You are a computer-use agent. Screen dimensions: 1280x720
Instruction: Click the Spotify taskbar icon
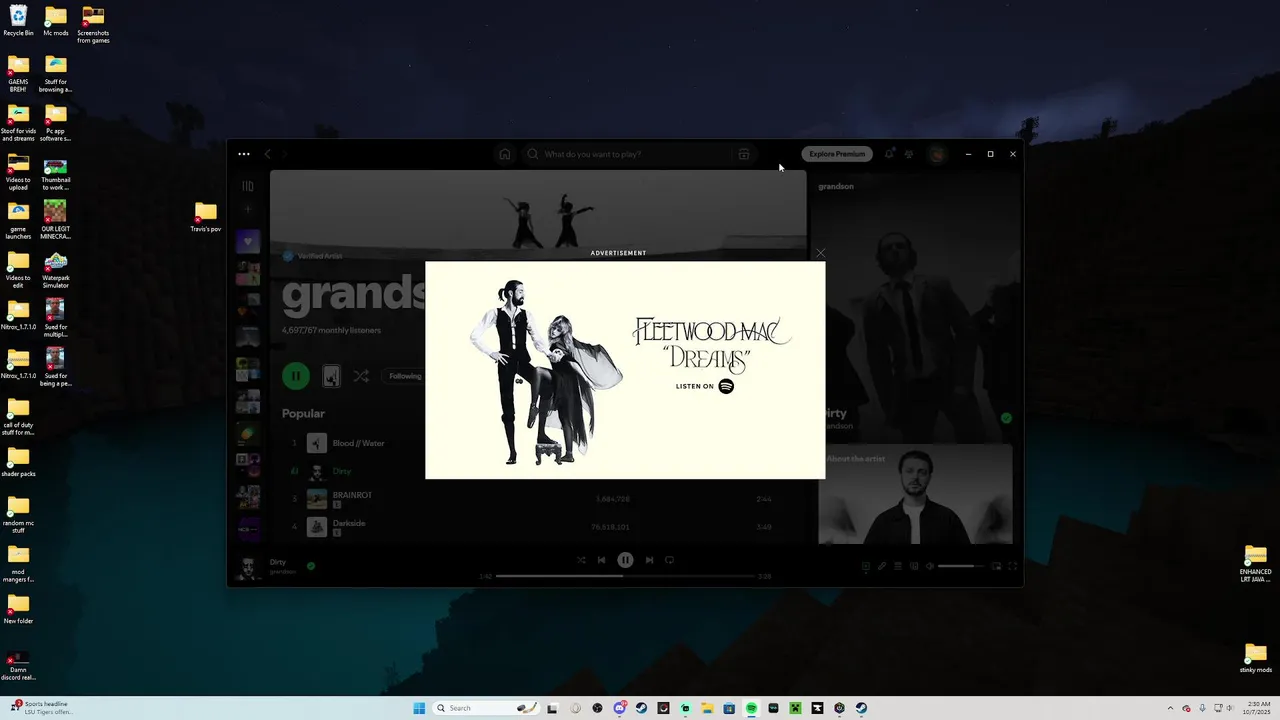(x=751, y=708)
